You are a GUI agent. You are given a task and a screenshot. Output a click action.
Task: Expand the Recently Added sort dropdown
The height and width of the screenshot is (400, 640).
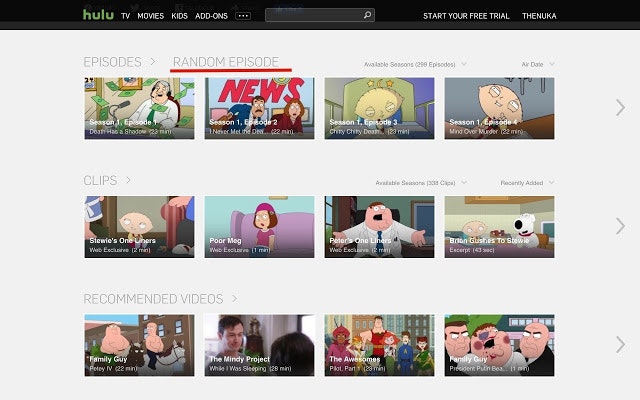(527, 183)
